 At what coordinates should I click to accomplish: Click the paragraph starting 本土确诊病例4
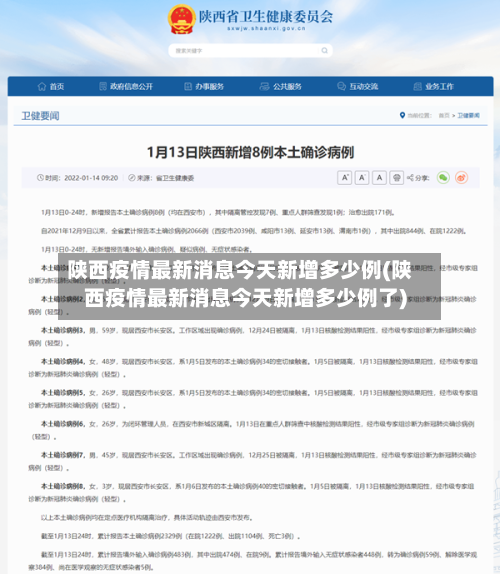pos(253,368)
